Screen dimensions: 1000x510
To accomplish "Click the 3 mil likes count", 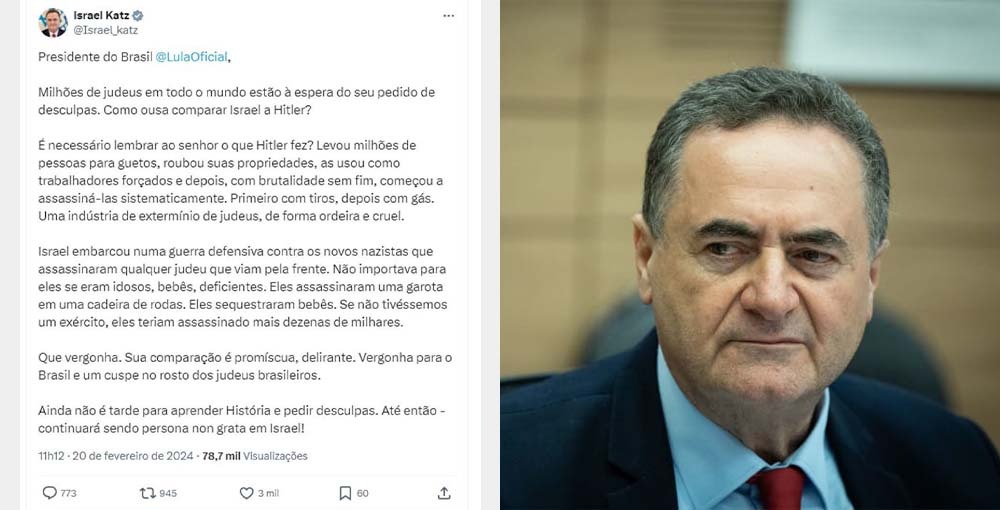I will point(268,493).
